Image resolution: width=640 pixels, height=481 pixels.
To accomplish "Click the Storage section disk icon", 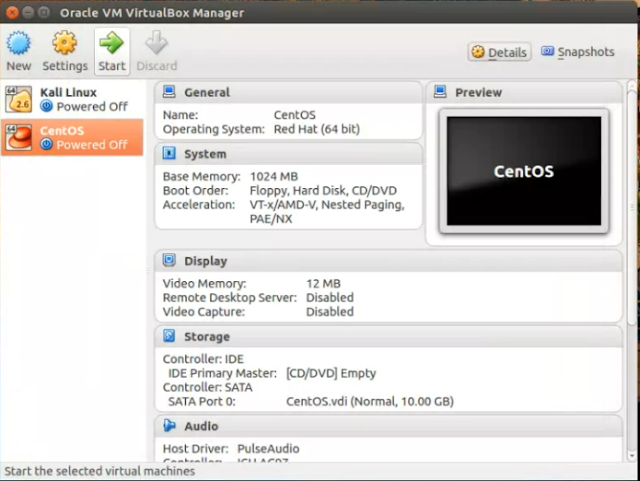I will (x=169, y=336).
